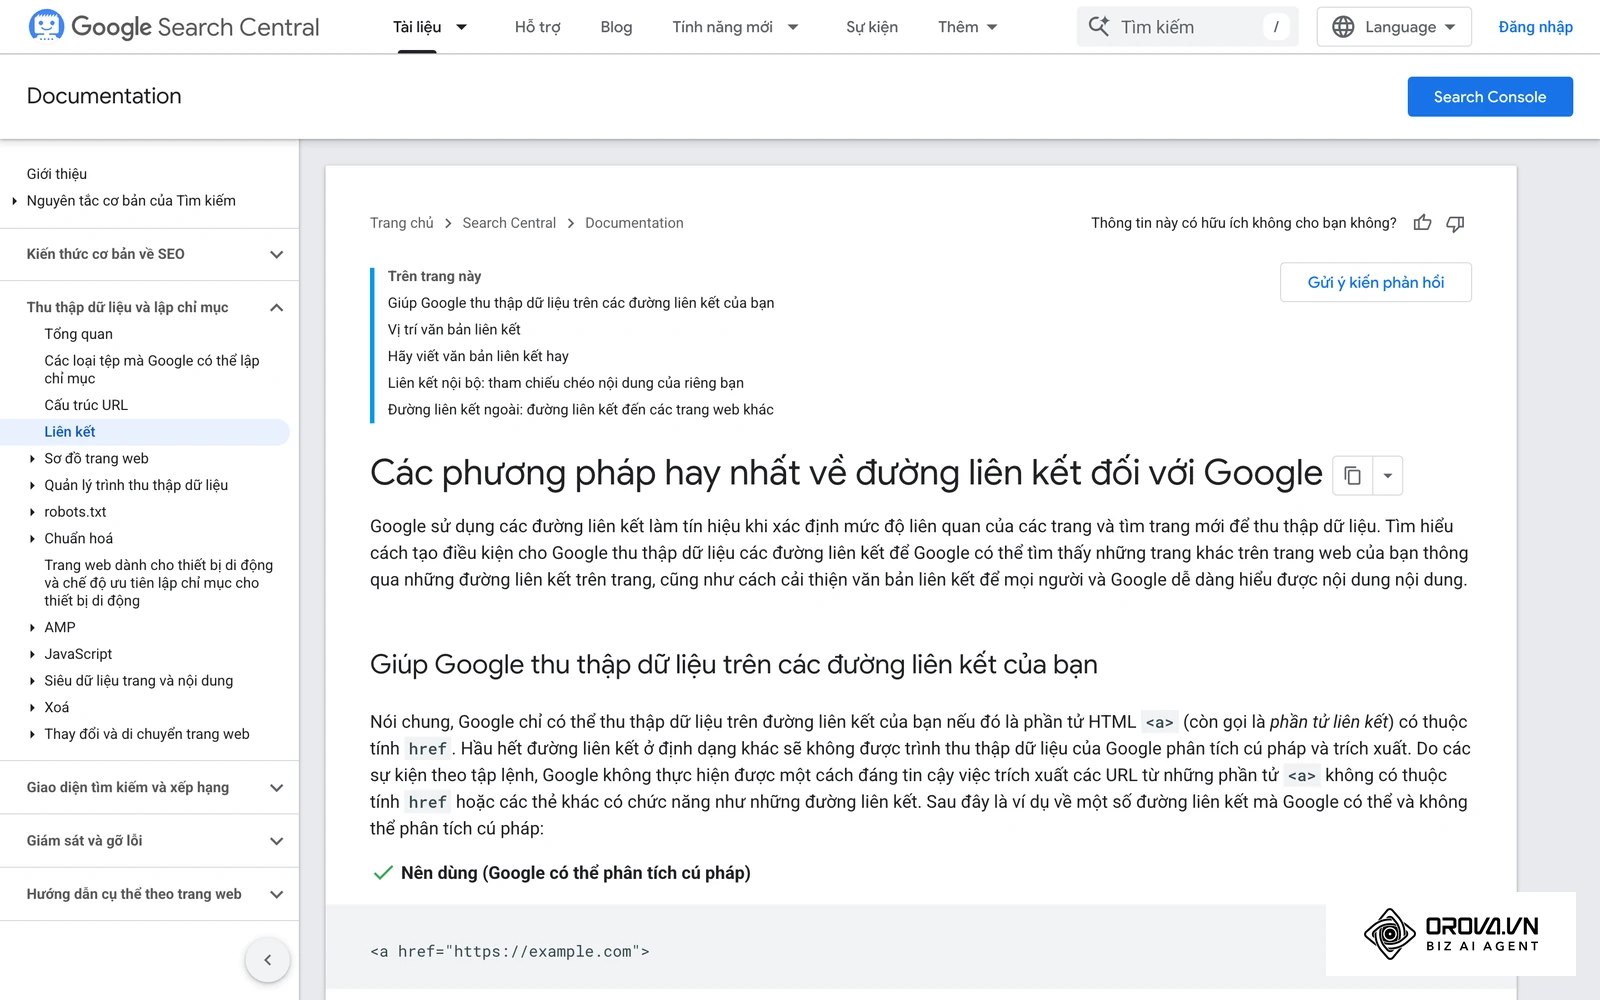The image size is (1600, 1000).
Task: Expand the Giám sát và gỡ lỗi section
Action: coord(277,841)
